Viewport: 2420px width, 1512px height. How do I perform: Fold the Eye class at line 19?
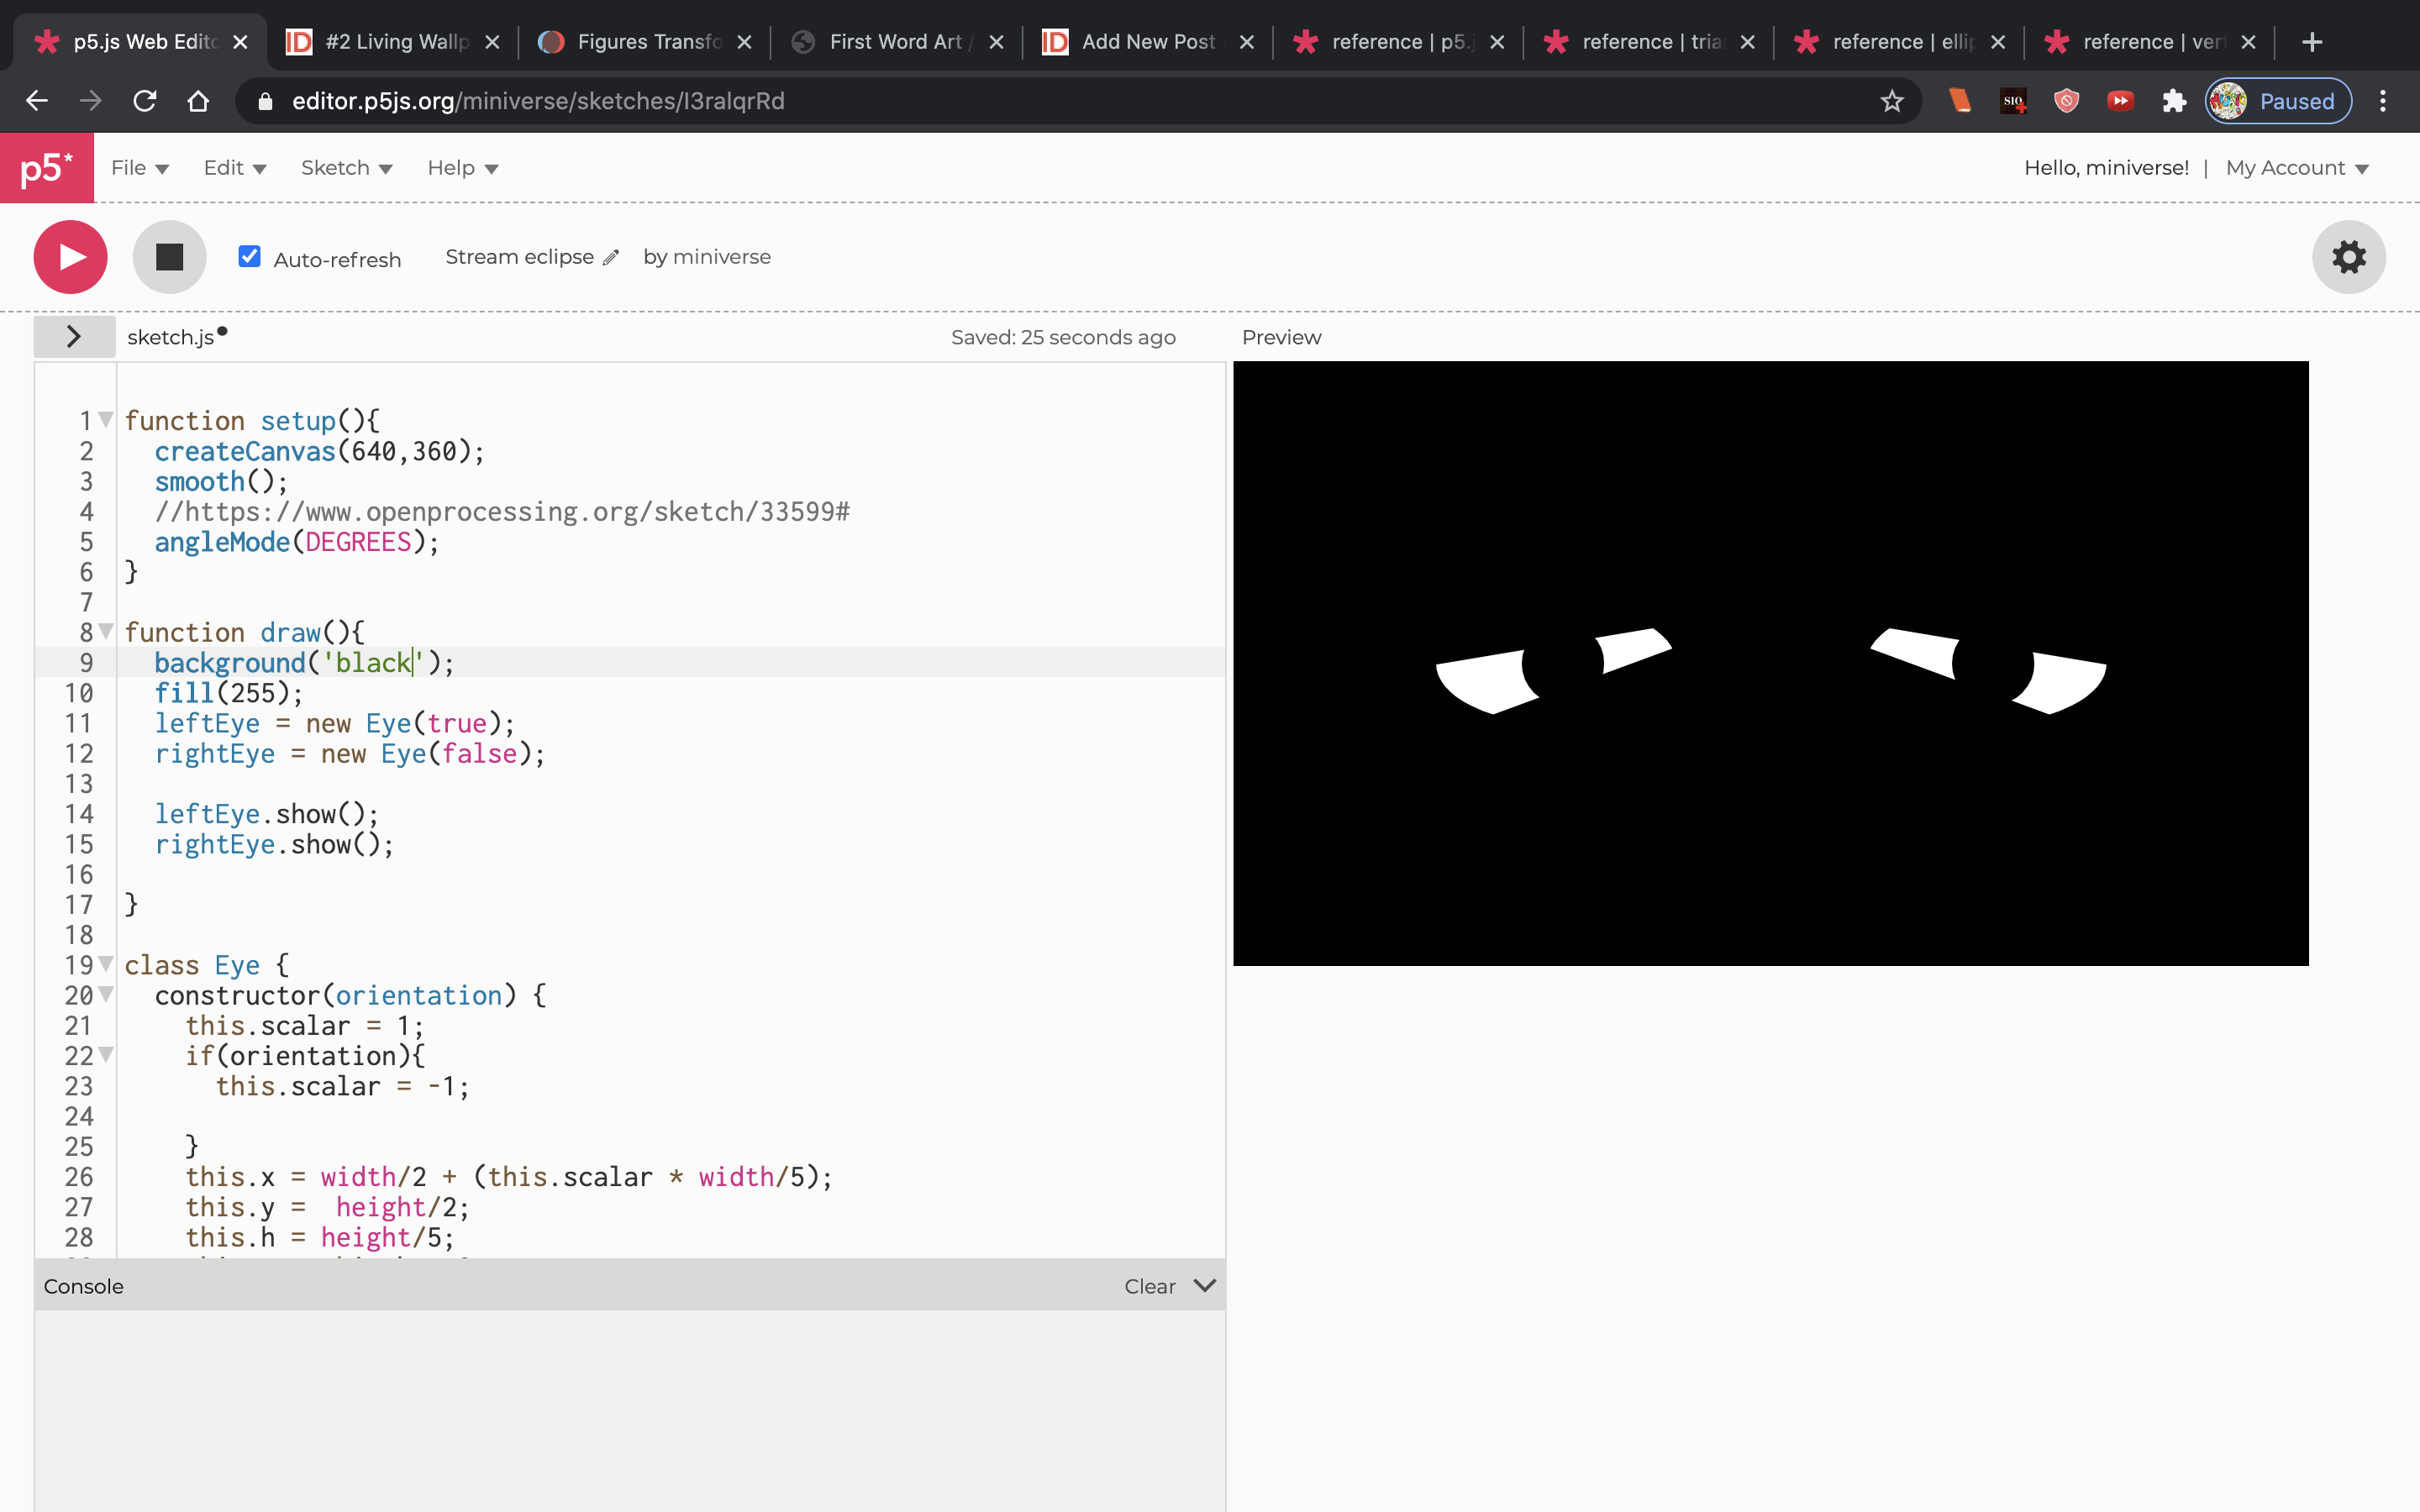[x=106, y=964]
